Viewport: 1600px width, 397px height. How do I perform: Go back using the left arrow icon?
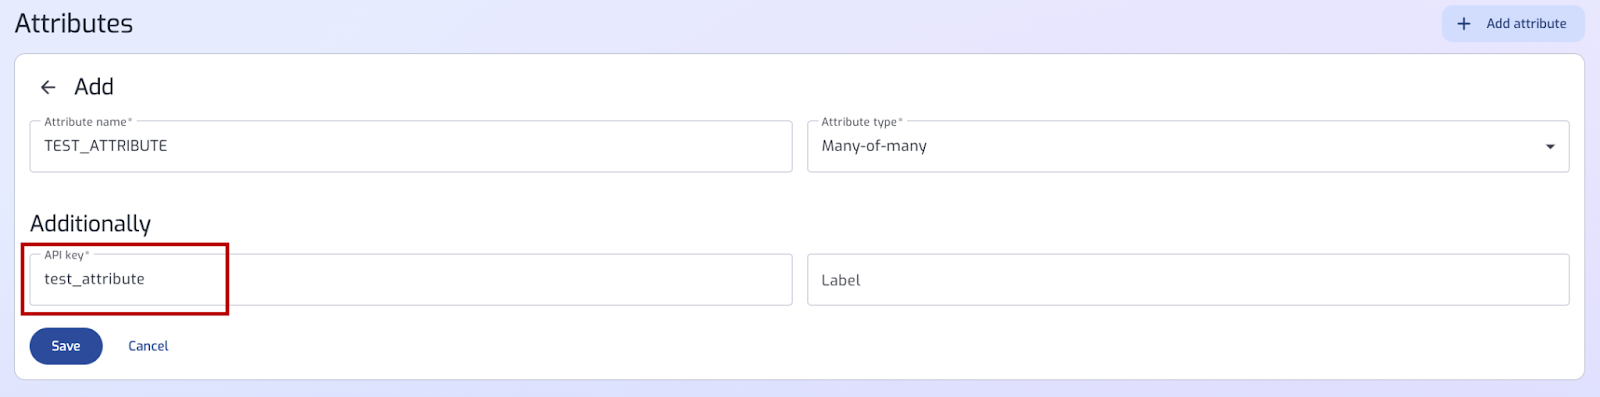[48, 87]
